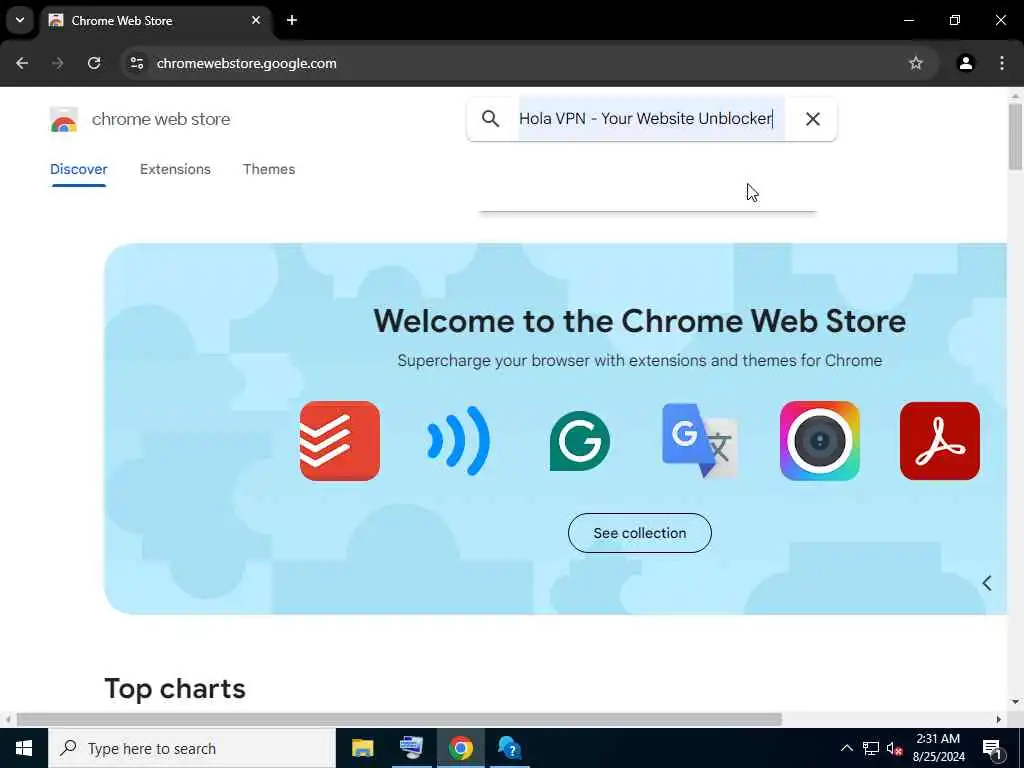Screen dimensions: 1024x768
Task: Click the Welcome to the Chrome Web Store heading
Action: tap(639, 321)
